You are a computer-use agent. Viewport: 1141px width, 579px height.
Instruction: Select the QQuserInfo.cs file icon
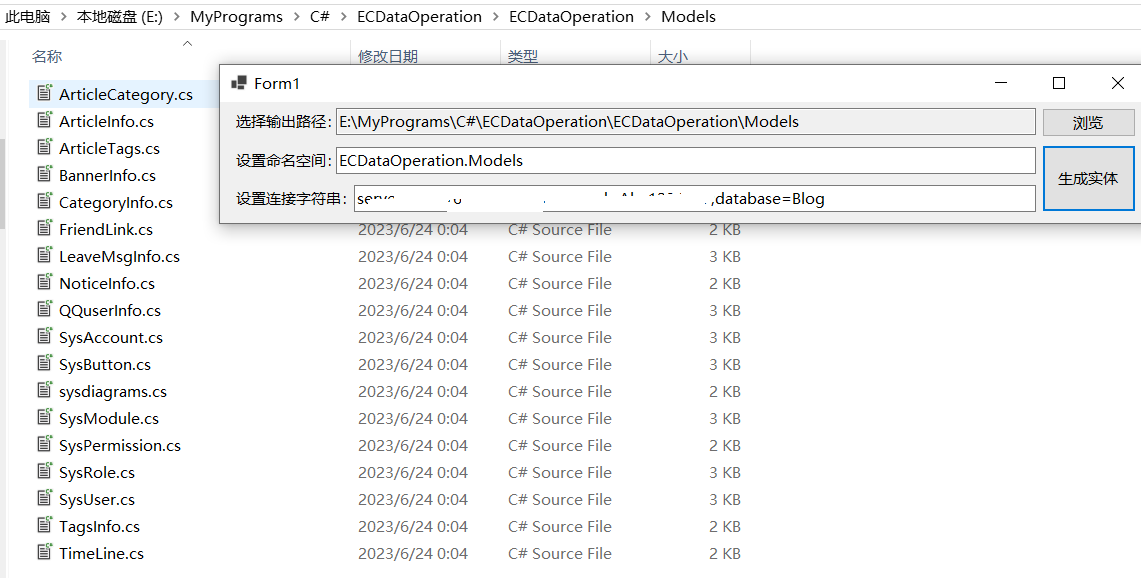pos(45,308)
